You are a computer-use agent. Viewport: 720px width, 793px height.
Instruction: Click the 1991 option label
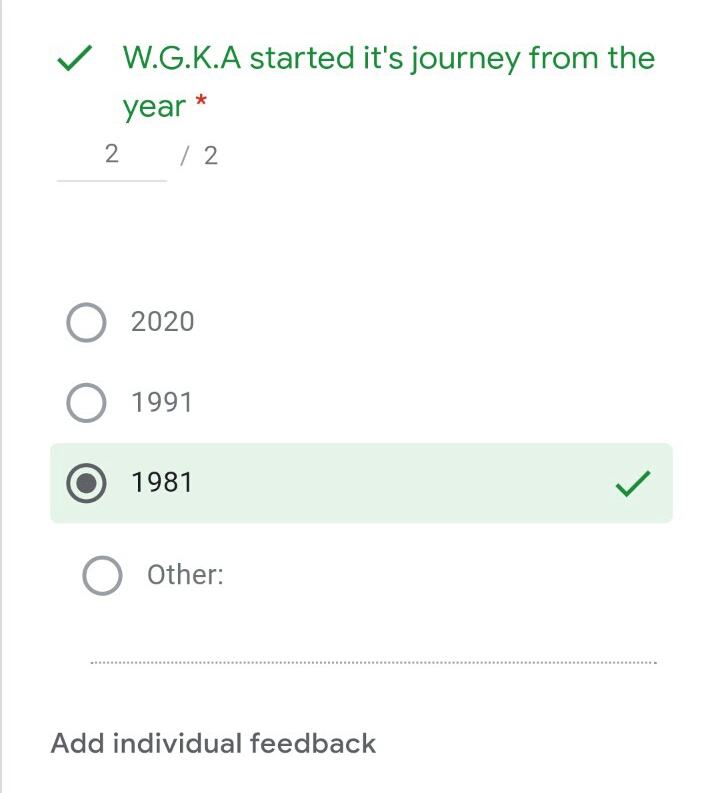tap(162, 403)
